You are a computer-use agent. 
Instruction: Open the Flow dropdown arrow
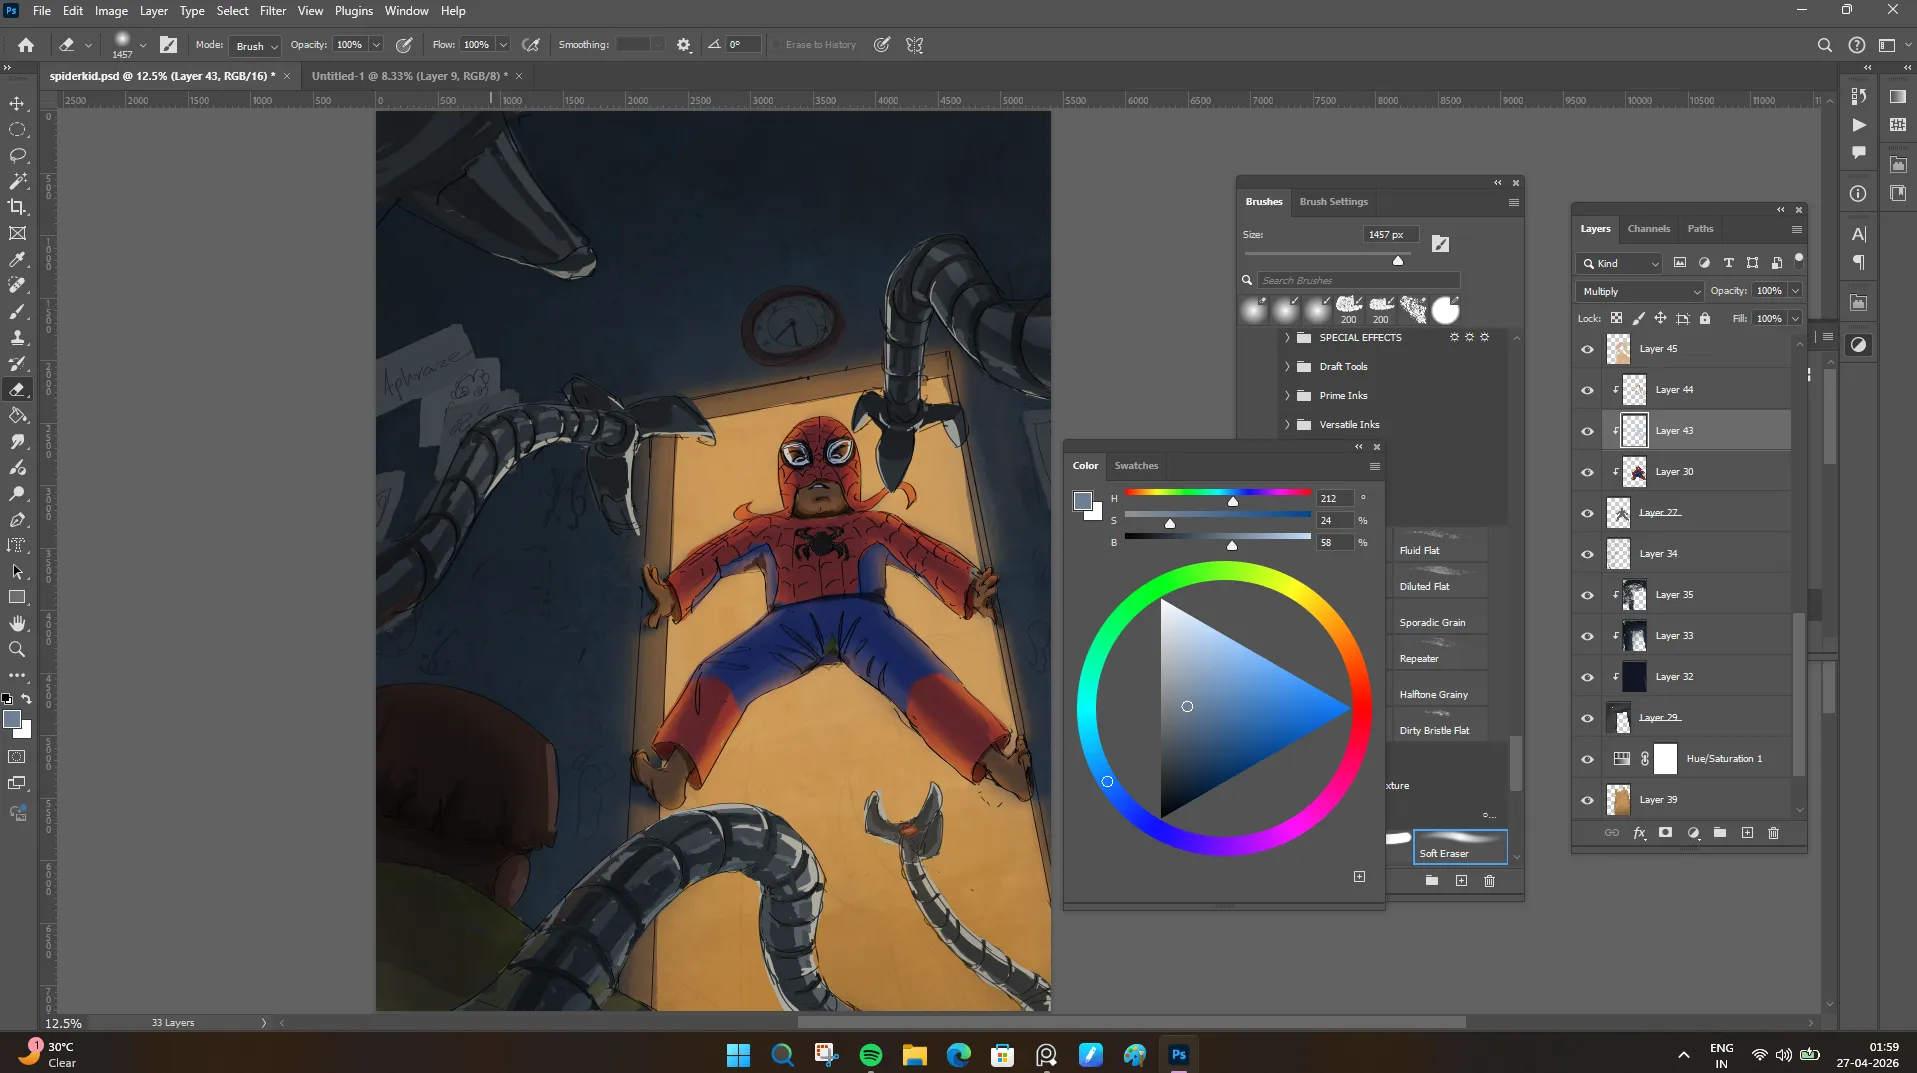click(503, 45)
